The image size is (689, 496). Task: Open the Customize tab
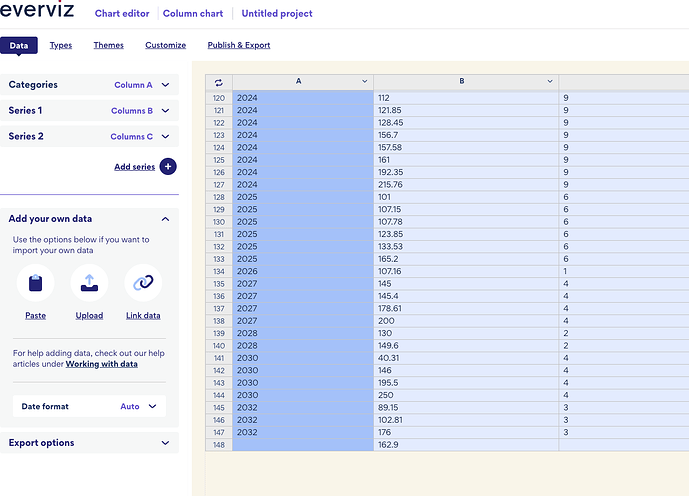click(165, 45)
